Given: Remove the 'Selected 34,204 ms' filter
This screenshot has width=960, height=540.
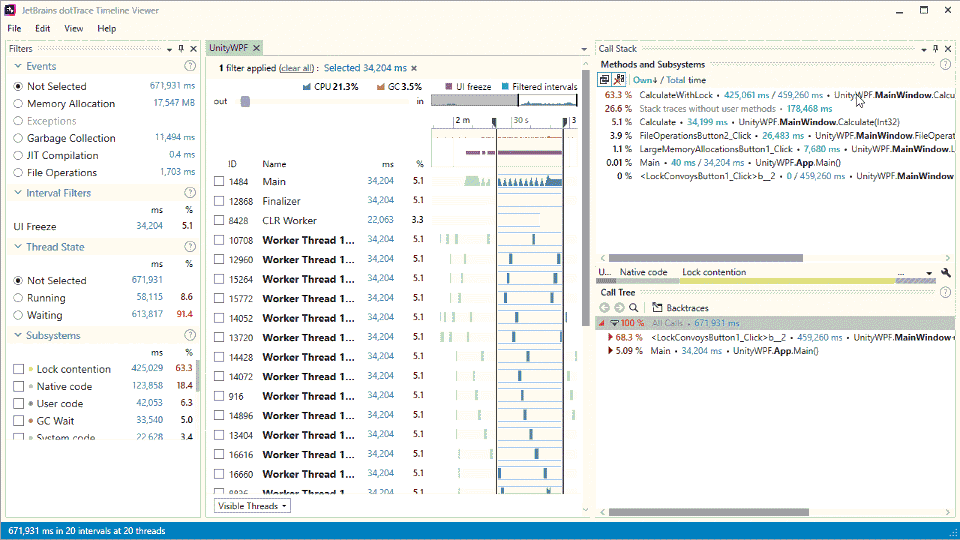Looking at the screenshot, I should point(414,68).
